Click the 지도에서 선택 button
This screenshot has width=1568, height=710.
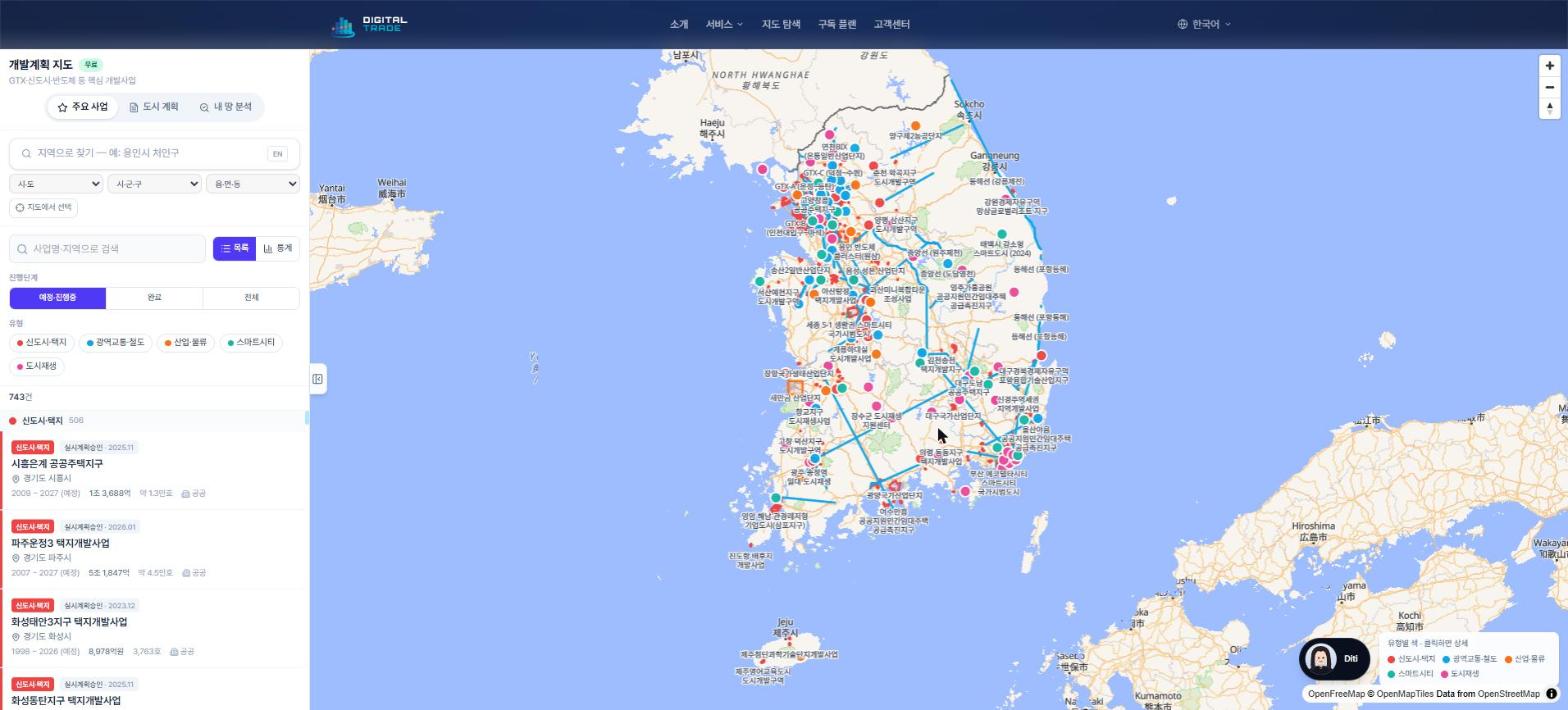click(x=43, y=208)
